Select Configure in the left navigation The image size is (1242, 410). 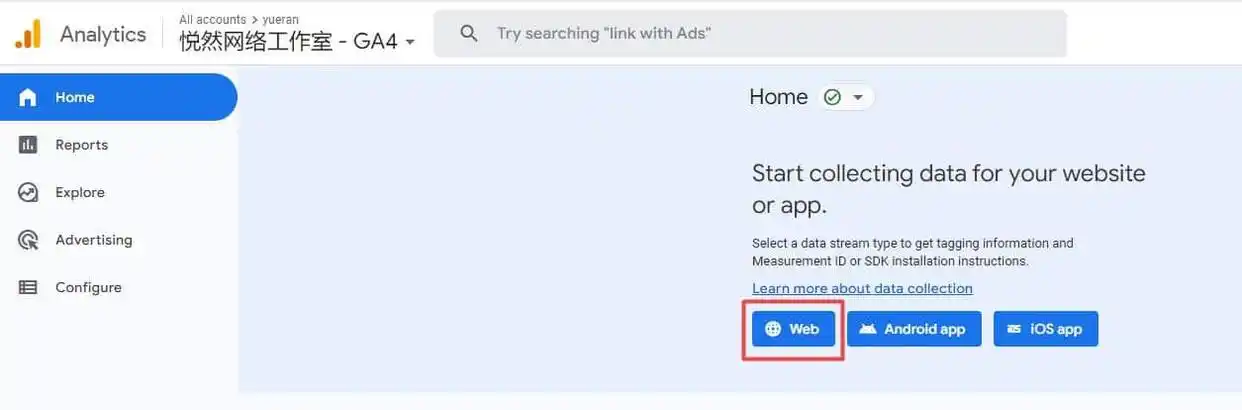[x=88, y=287]
